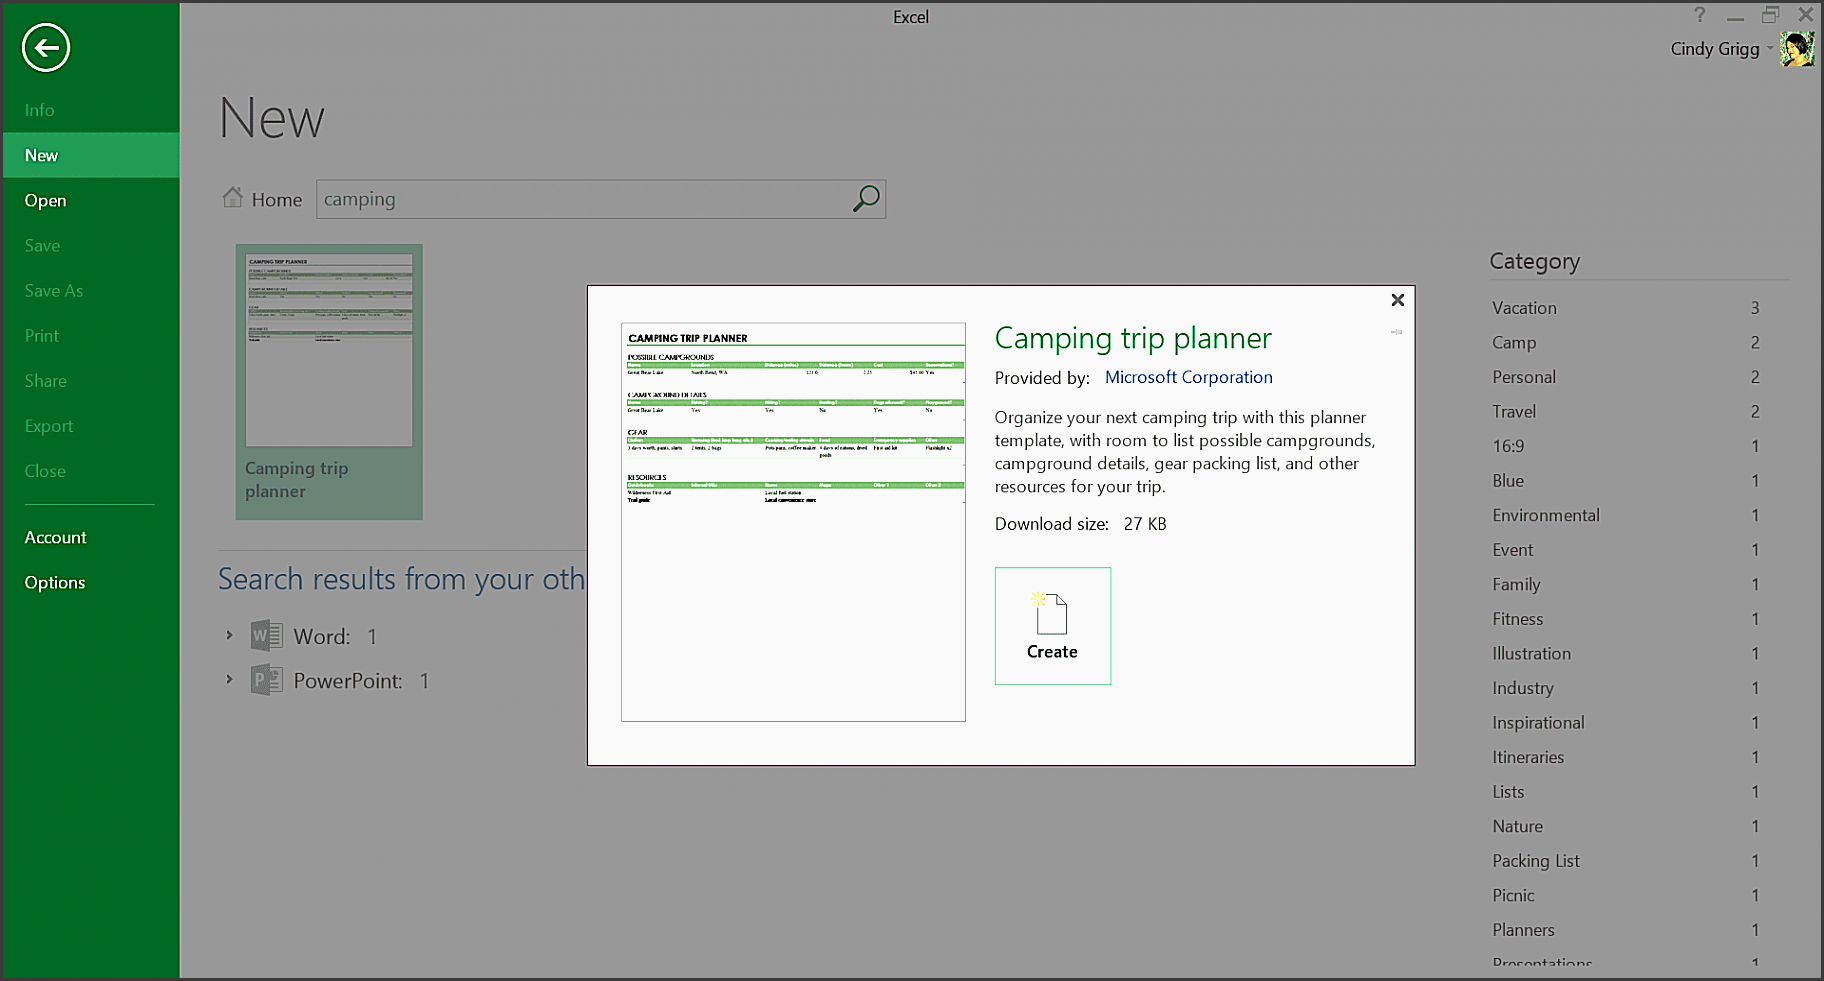
Task: Click inside the camping search text field
Action: point(580,199)
